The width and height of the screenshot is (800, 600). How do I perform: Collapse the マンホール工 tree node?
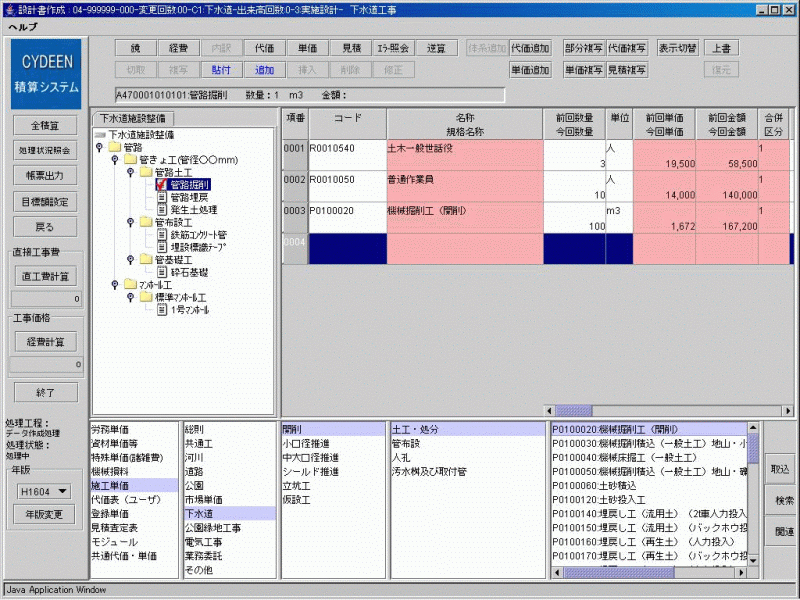pos(114,284)
